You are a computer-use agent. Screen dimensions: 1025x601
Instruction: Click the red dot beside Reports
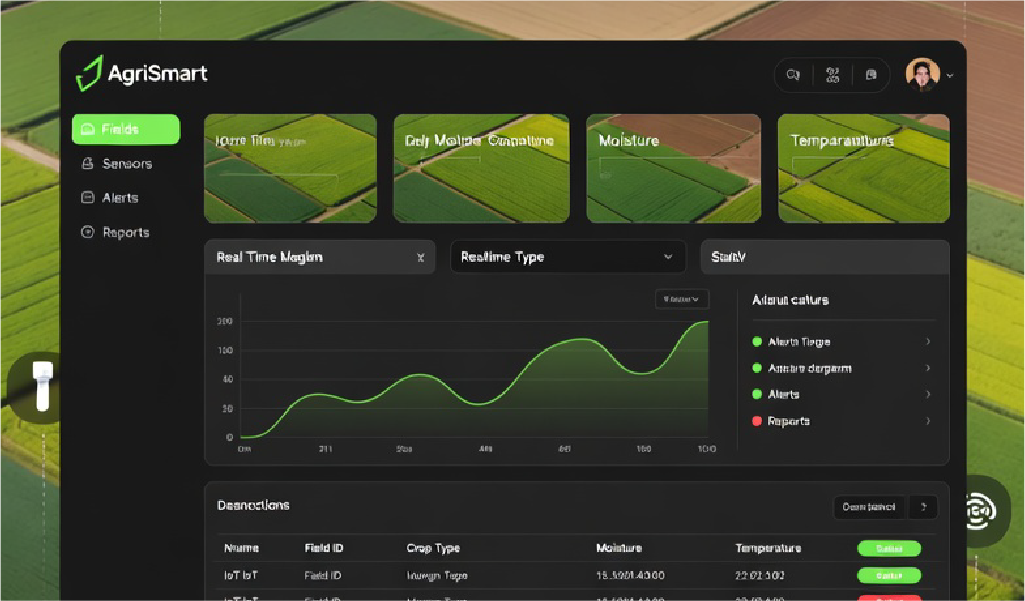757,421
